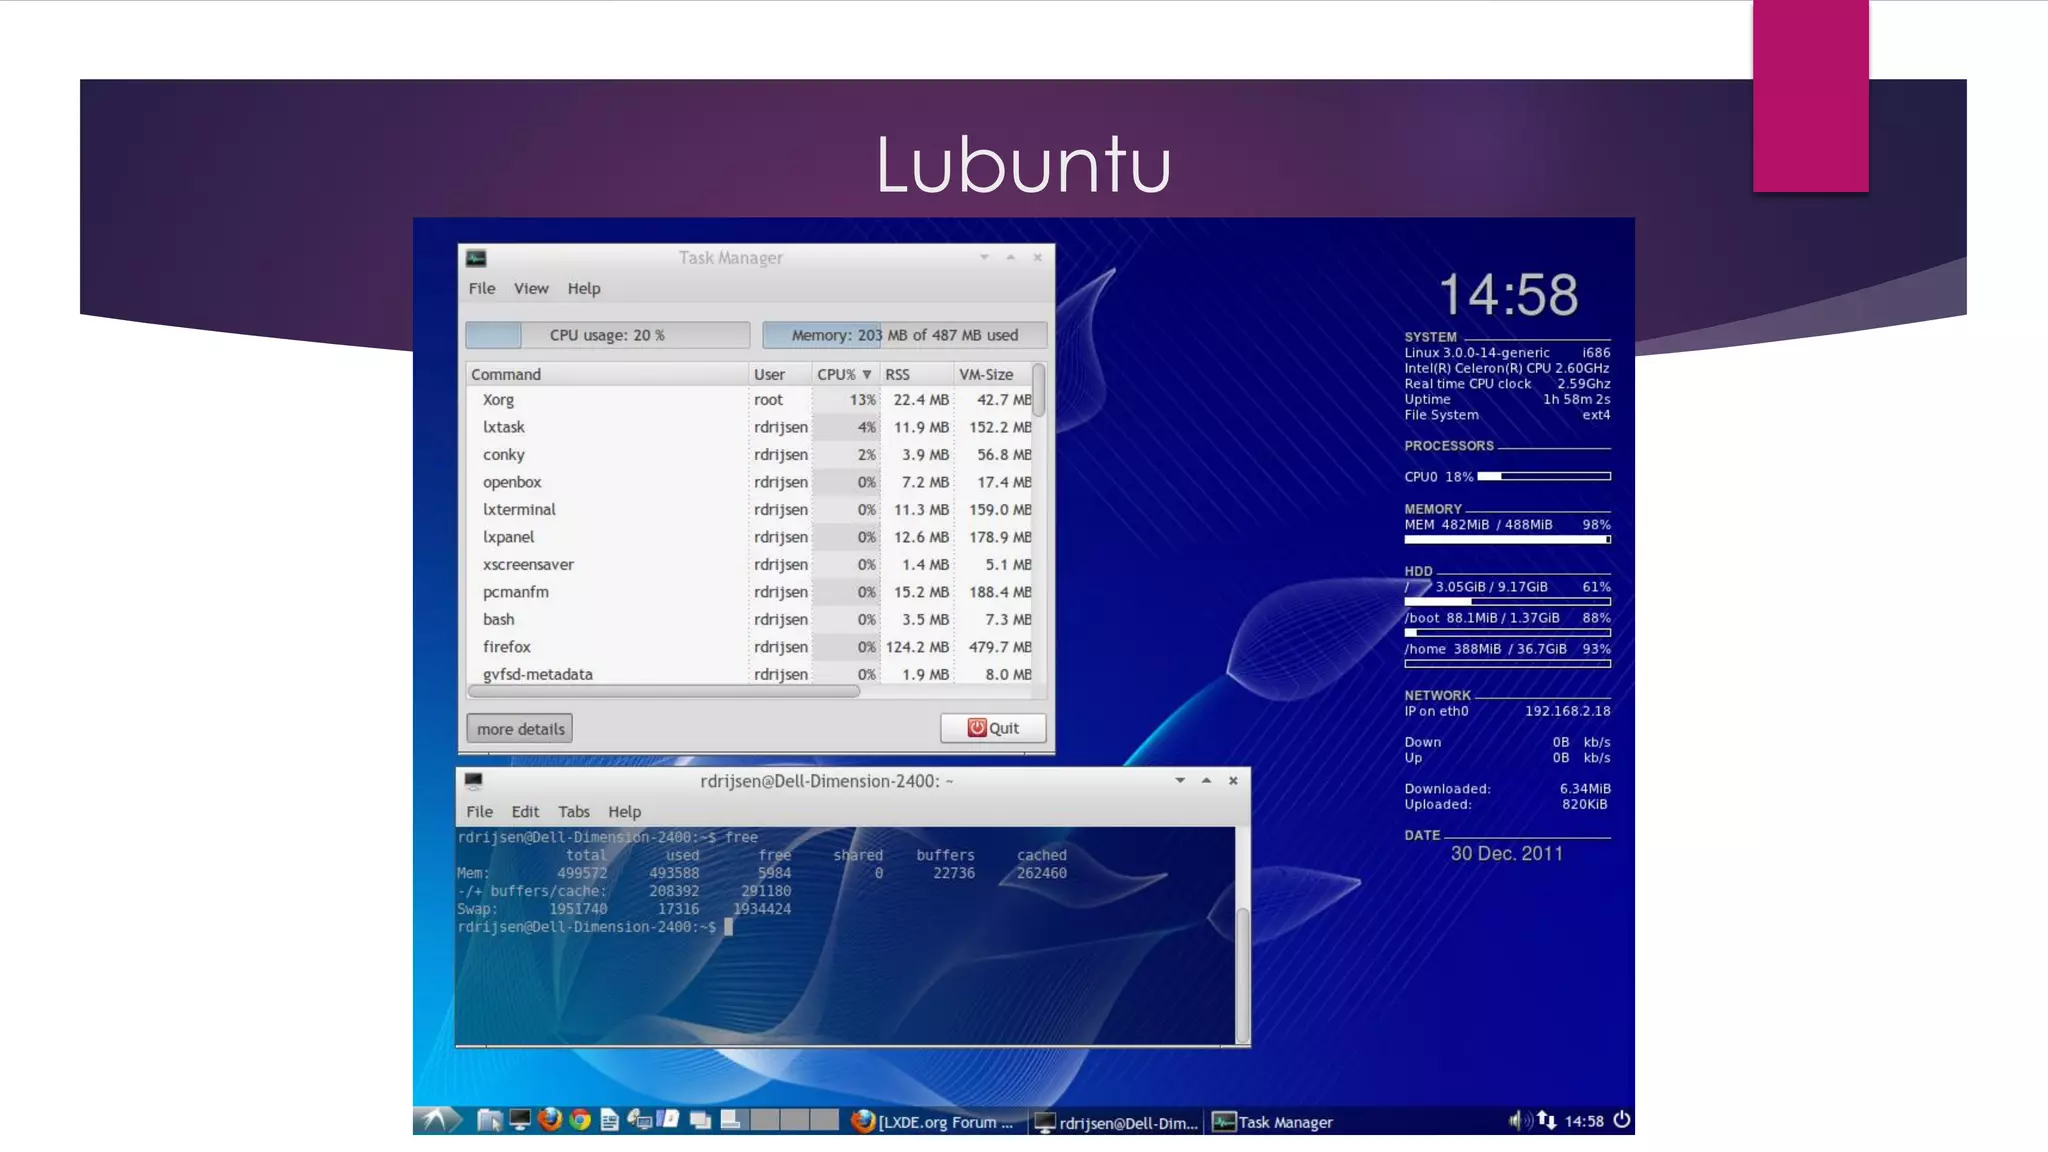2048x1152 pixels.
Task: Open the LXDE start menu icon
Action: pyautogui.click(x=436, y=1120)
